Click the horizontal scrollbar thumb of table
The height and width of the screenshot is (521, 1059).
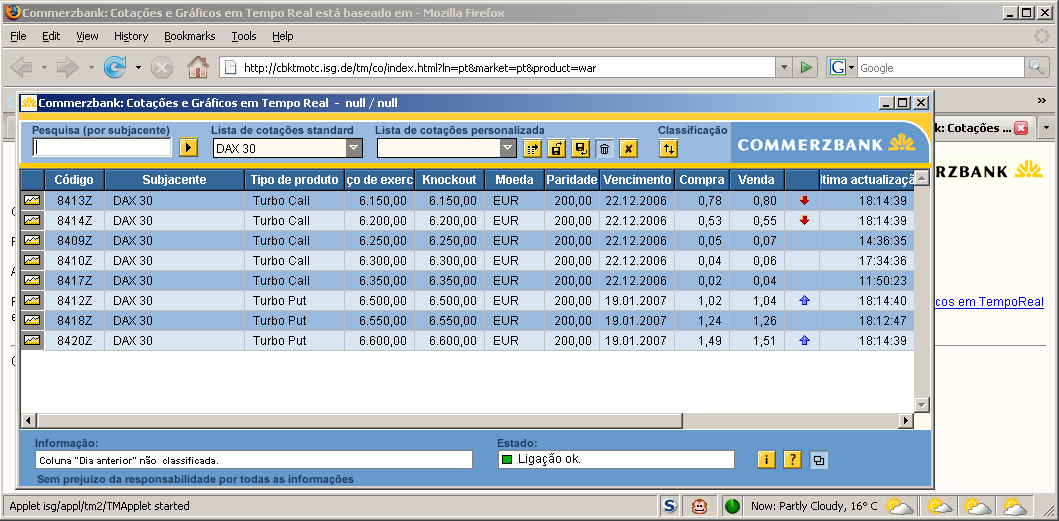(x=360, y=421)
